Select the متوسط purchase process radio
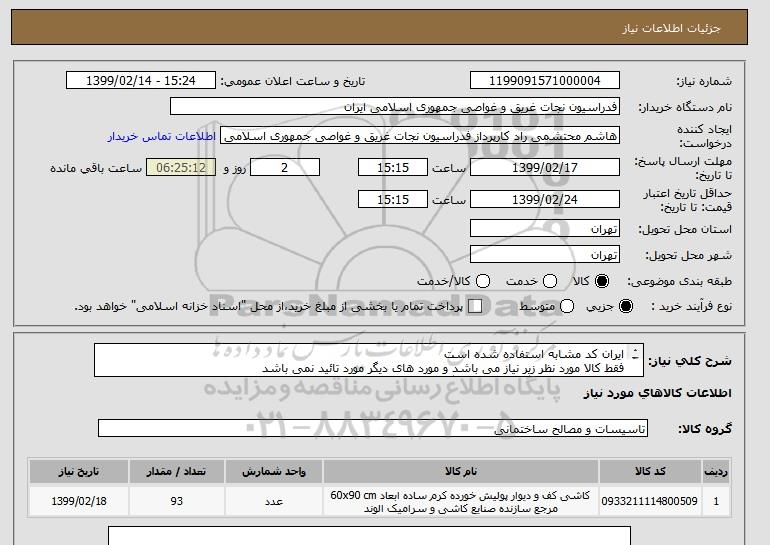This screenshot has width=770, height=545. 567,306
